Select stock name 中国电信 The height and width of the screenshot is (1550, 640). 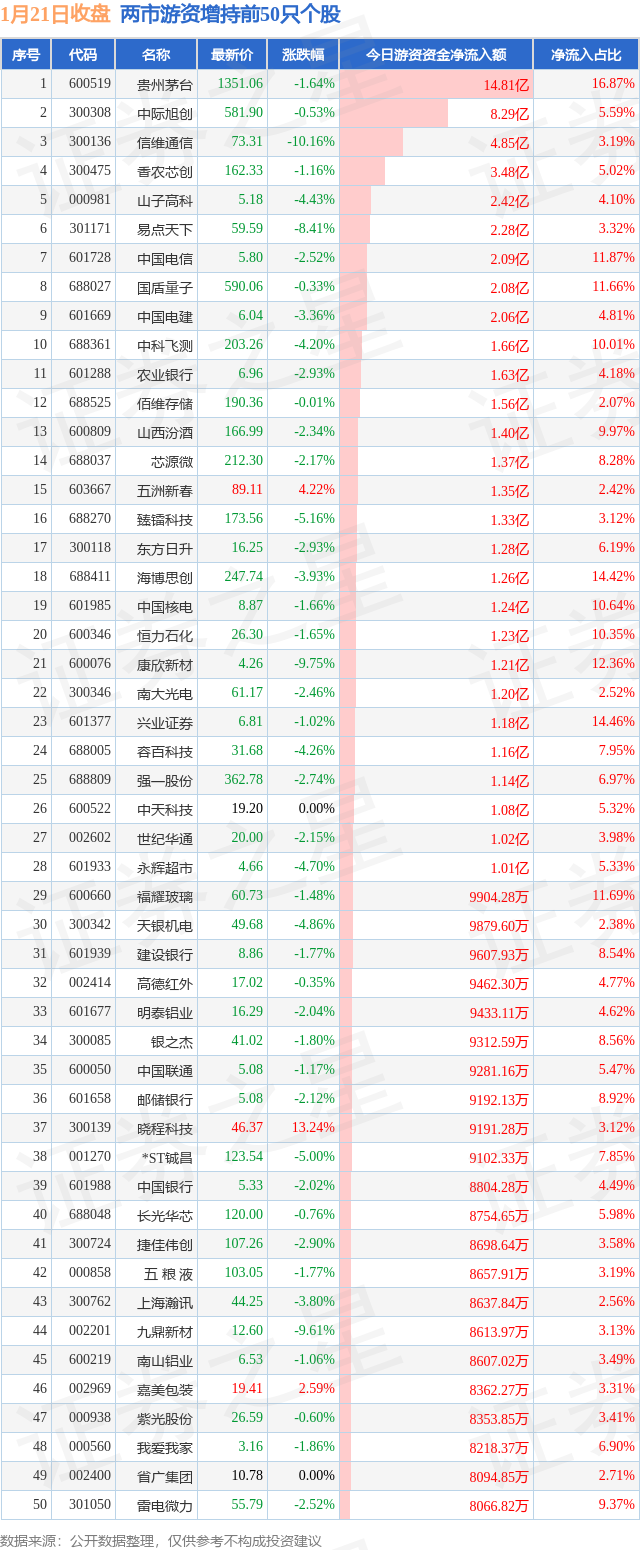coord(165,258)
